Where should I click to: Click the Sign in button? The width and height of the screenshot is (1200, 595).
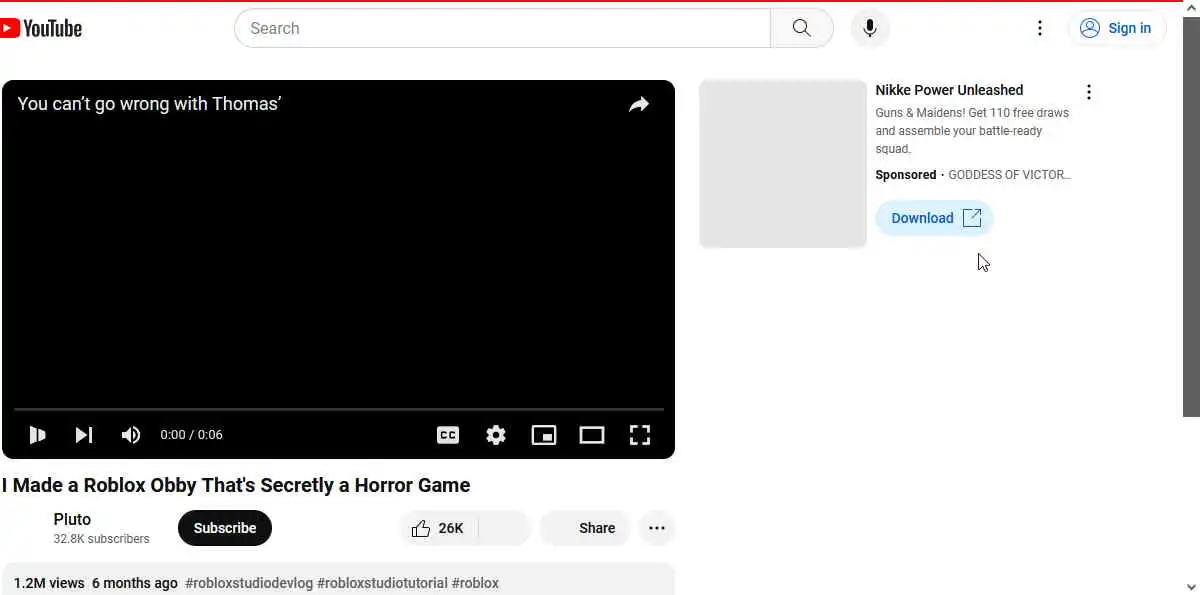(1116, 28)
